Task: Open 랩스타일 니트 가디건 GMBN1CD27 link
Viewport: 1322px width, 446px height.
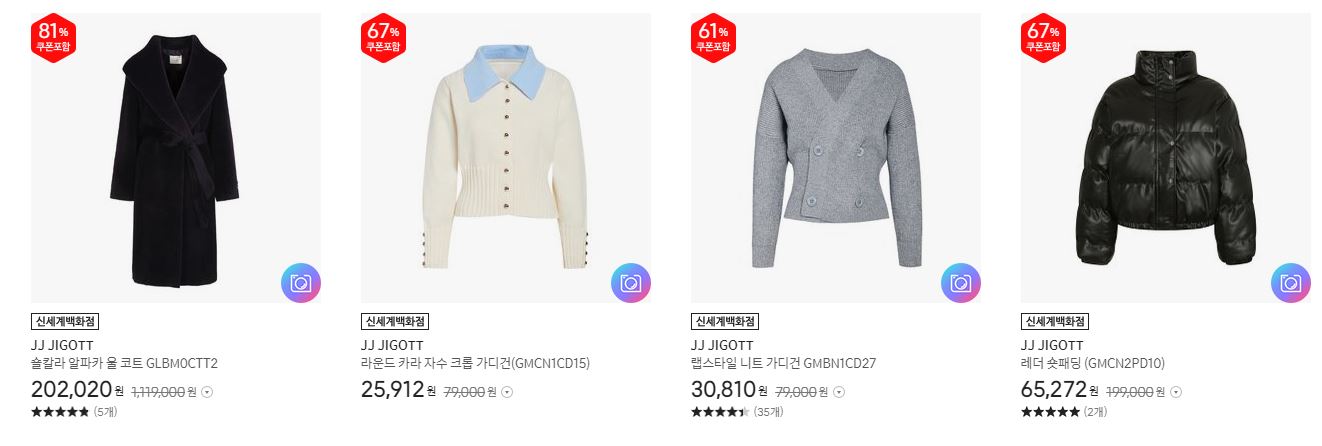Action: click(x=783, y=363)
